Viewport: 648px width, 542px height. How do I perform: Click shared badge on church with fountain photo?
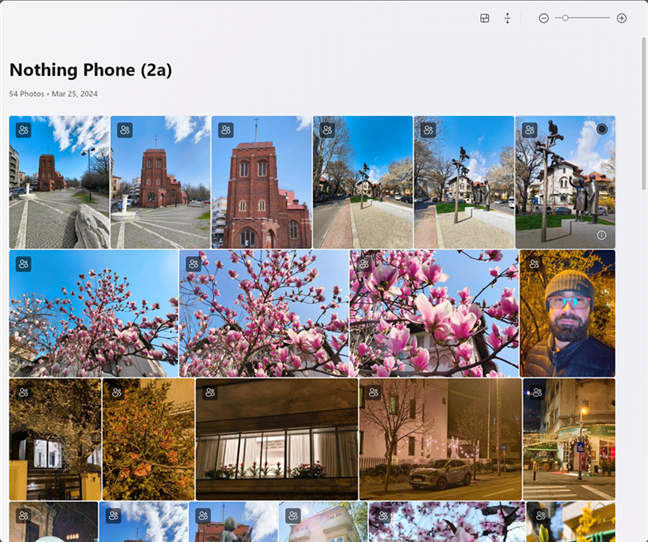click(125, 130)
